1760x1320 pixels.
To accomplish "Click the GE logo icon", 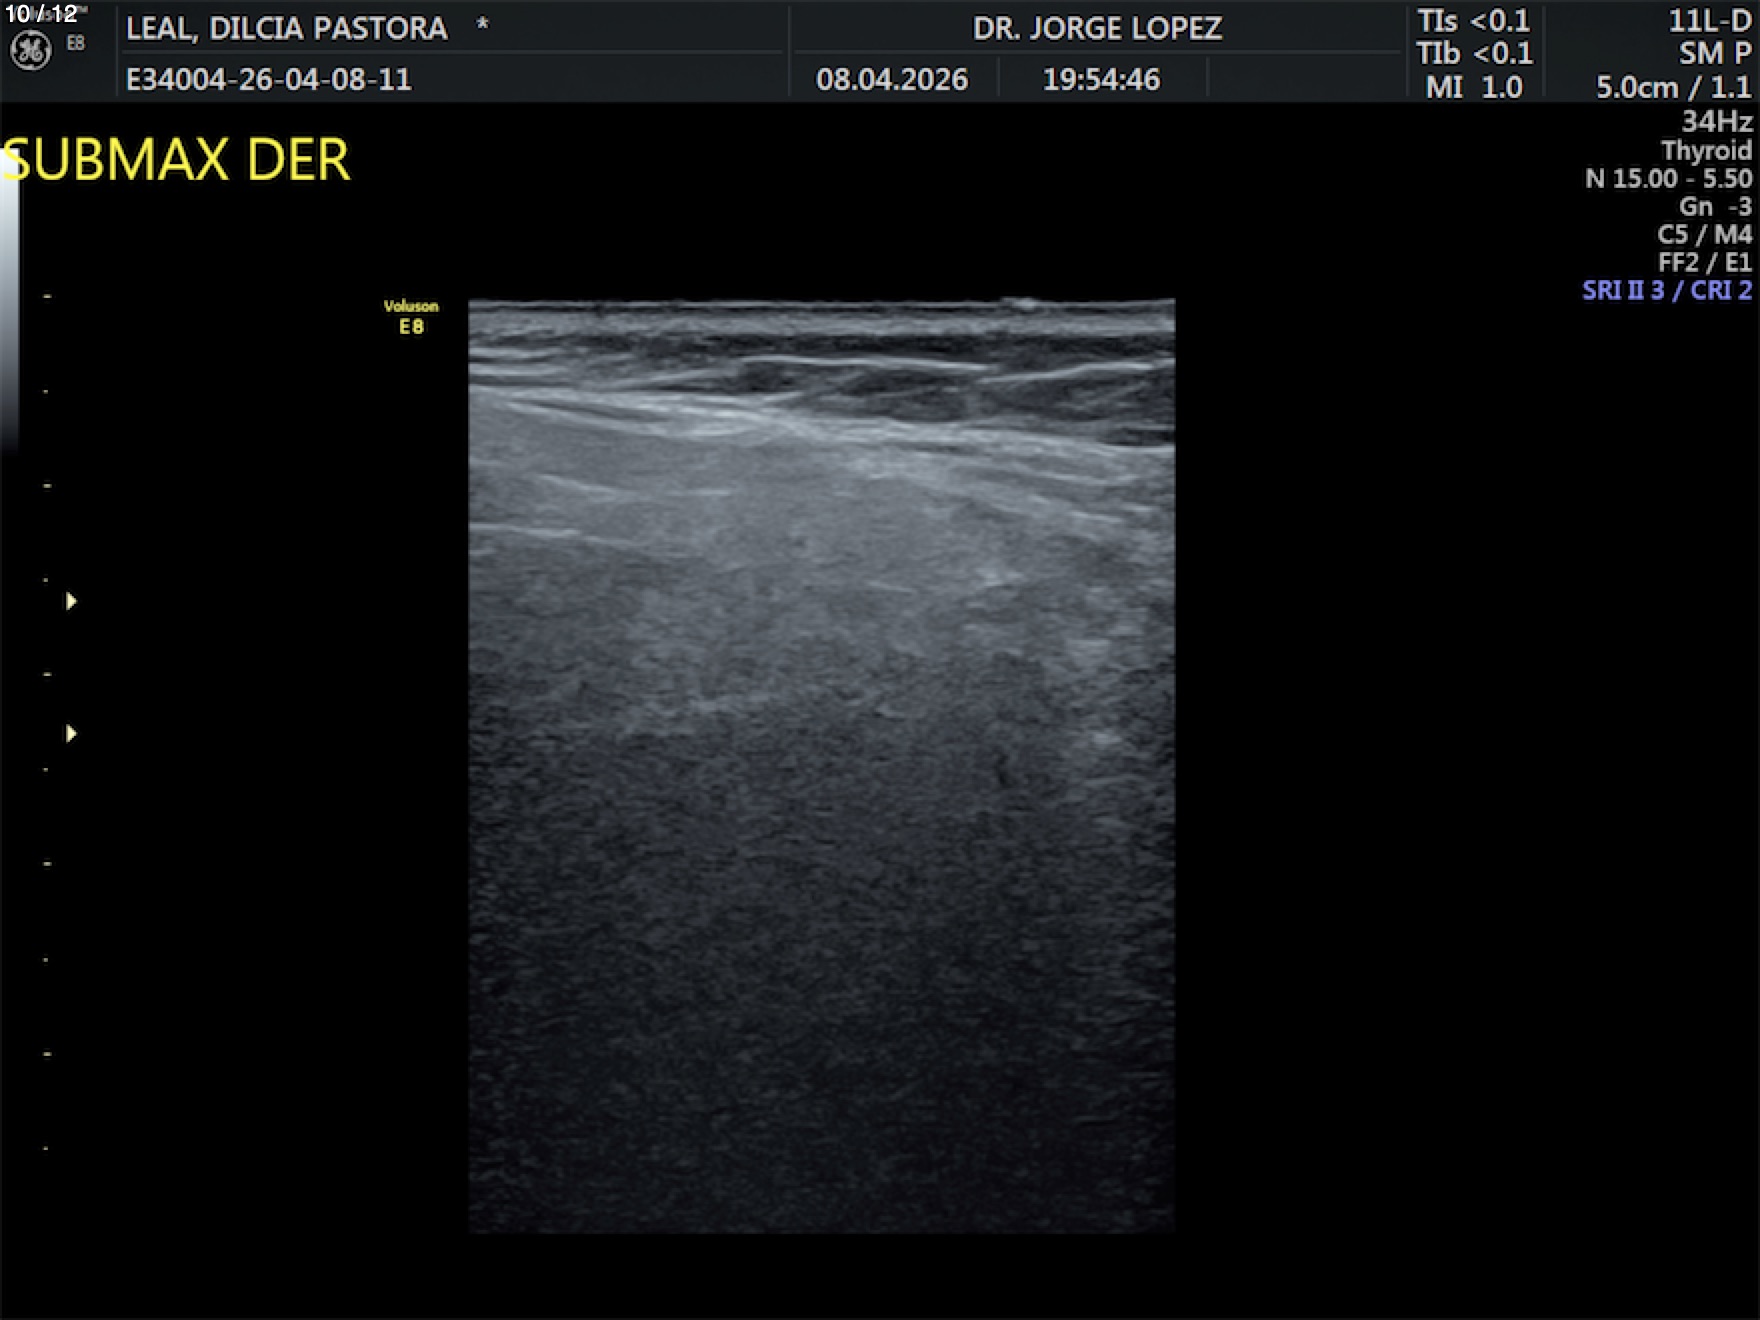I will 30,50.
